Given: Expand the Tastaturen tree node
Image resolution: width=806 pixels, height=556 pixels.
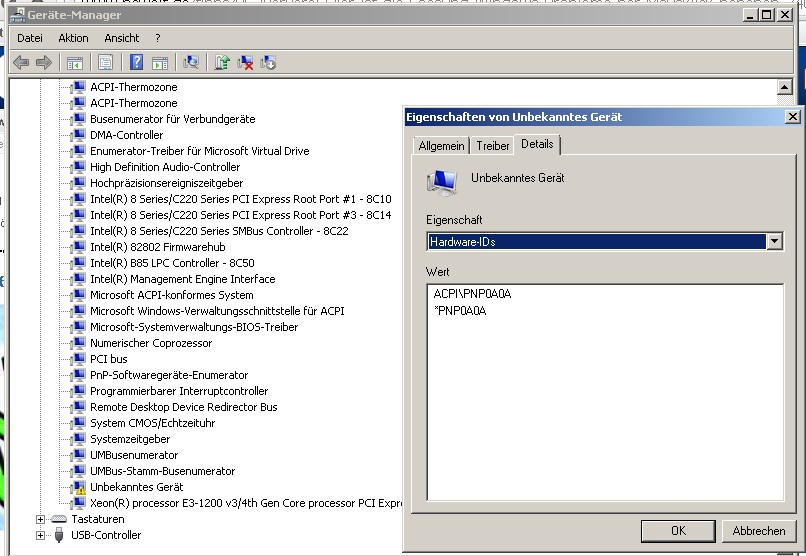Looking at the screenshot, I should coord(40,520).
